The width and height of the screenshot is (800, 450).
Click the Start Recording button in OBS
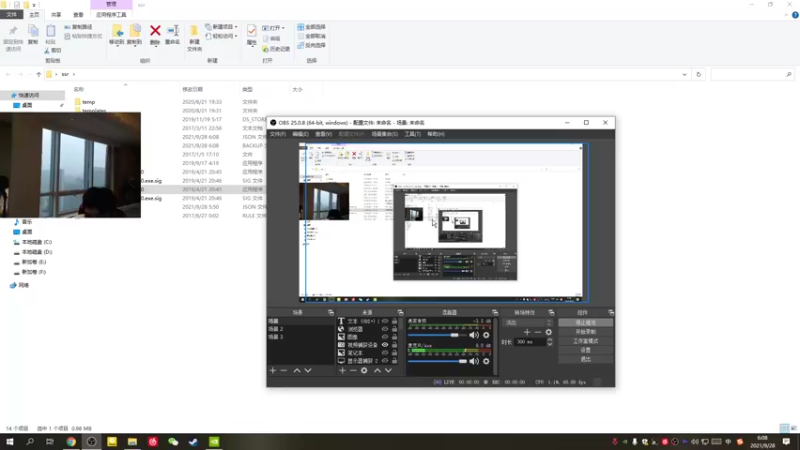[x=585, y=332]
